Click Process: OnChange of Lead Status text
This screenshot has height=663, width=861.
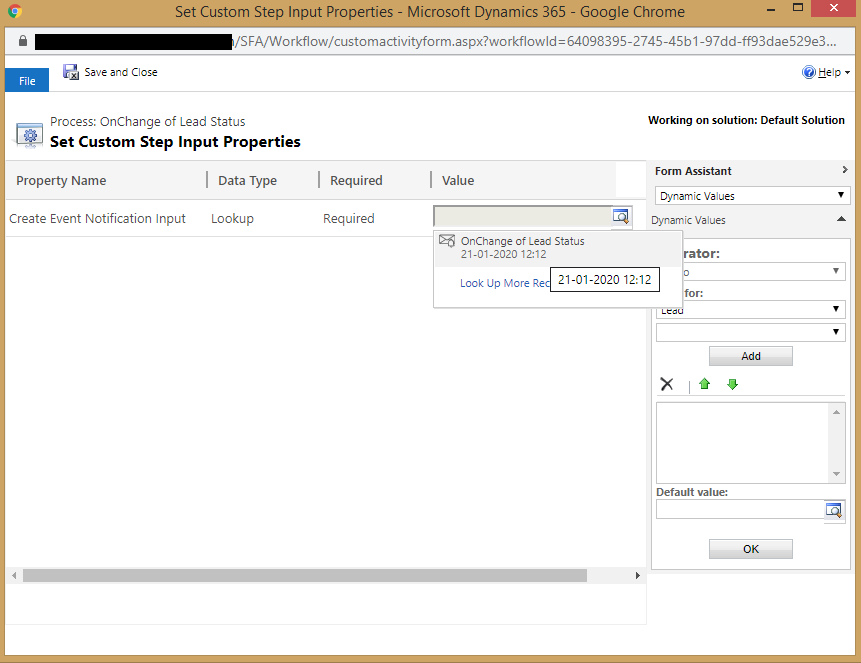click(x=148, y=121)
